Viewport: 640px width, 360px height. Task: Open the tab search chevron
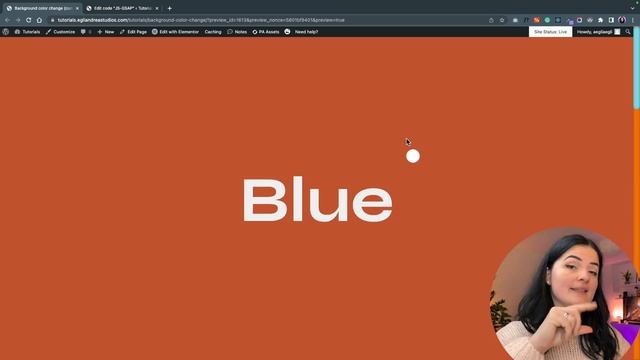632,8
